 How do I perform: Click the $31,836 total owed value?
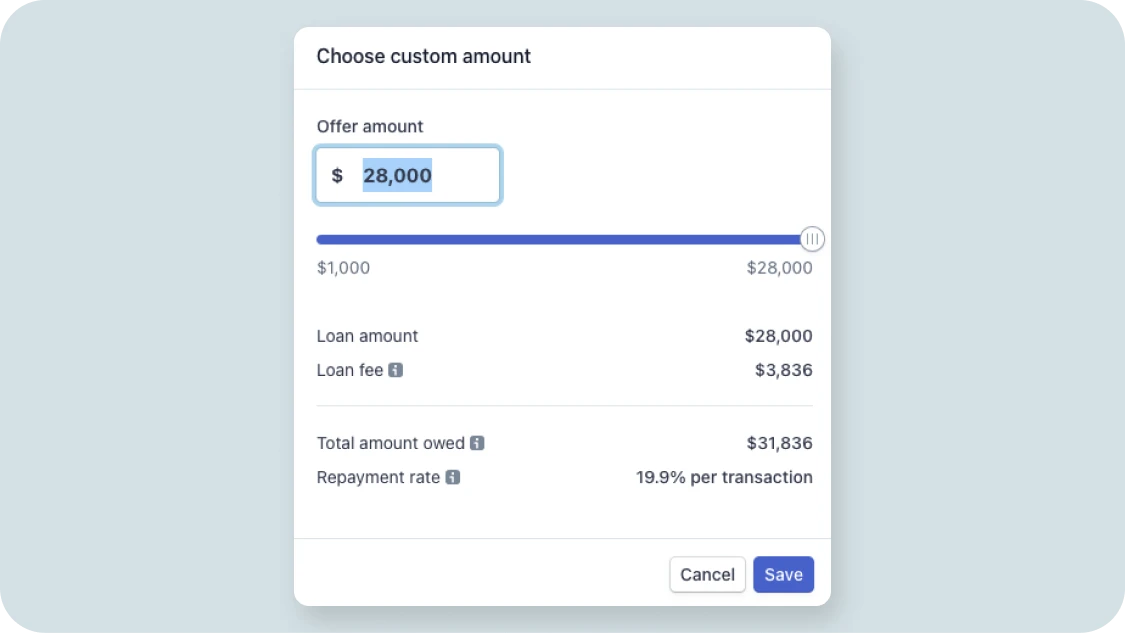tap(780, 443)
